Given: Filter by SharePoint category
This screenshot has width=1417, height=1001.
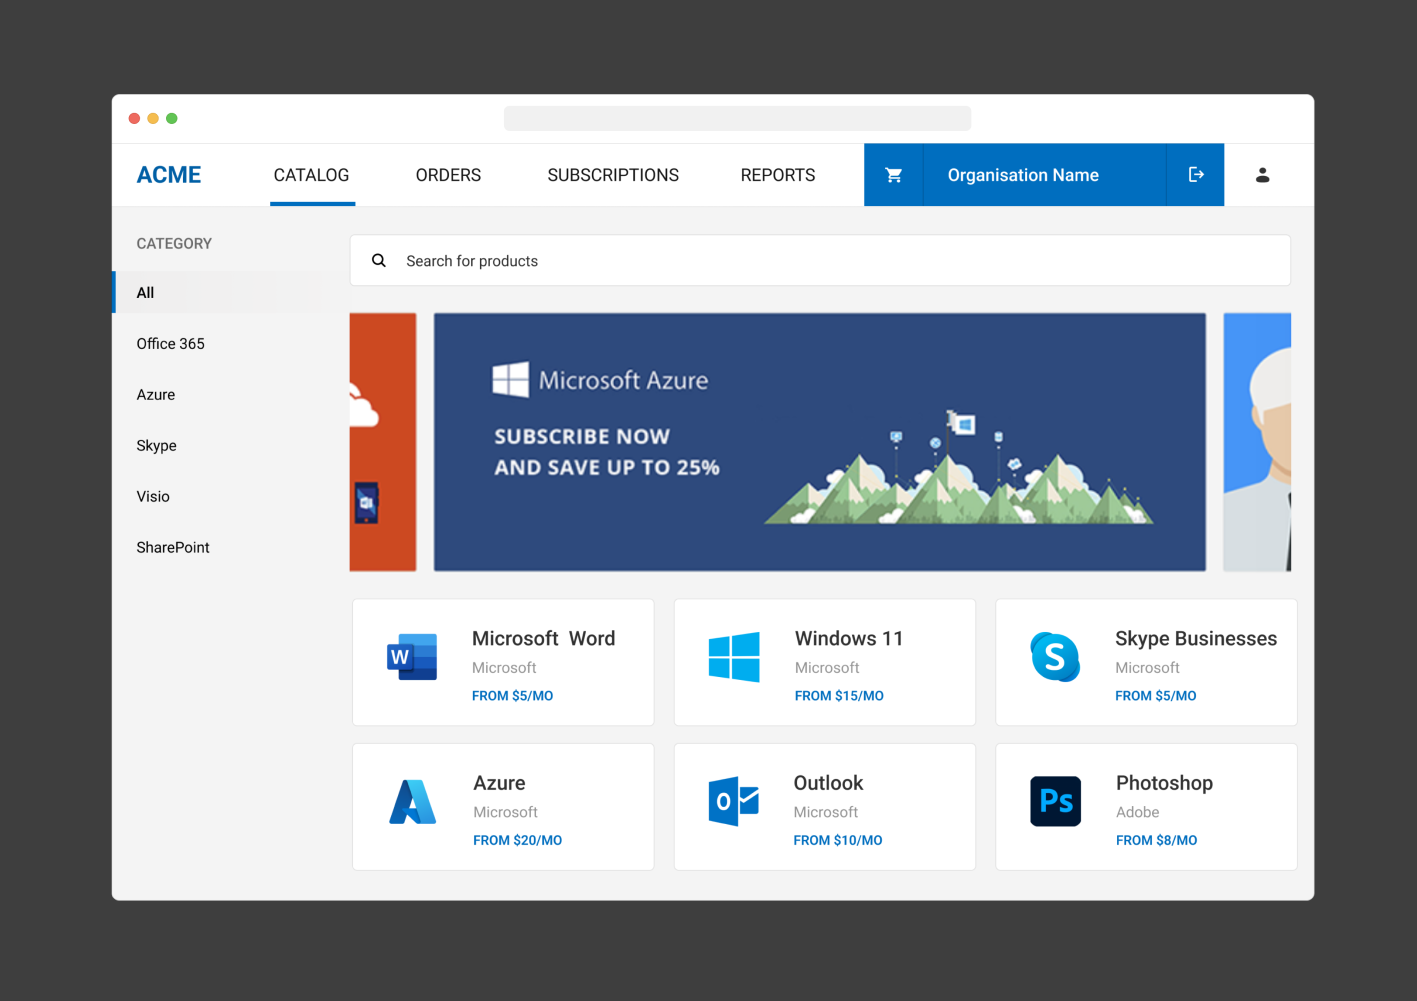Looking at the screenshot, I should [173, 548].
